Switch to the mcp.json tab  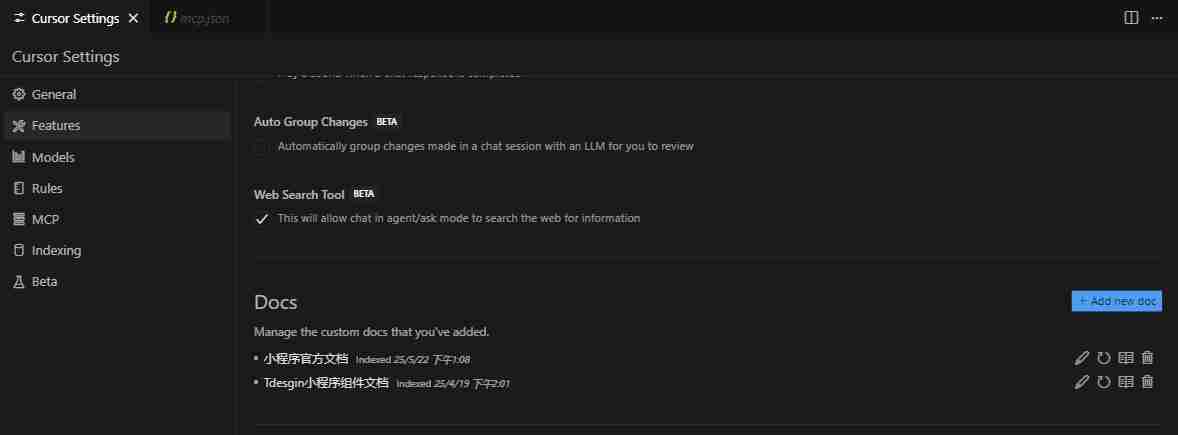click(x=204, y=18)
